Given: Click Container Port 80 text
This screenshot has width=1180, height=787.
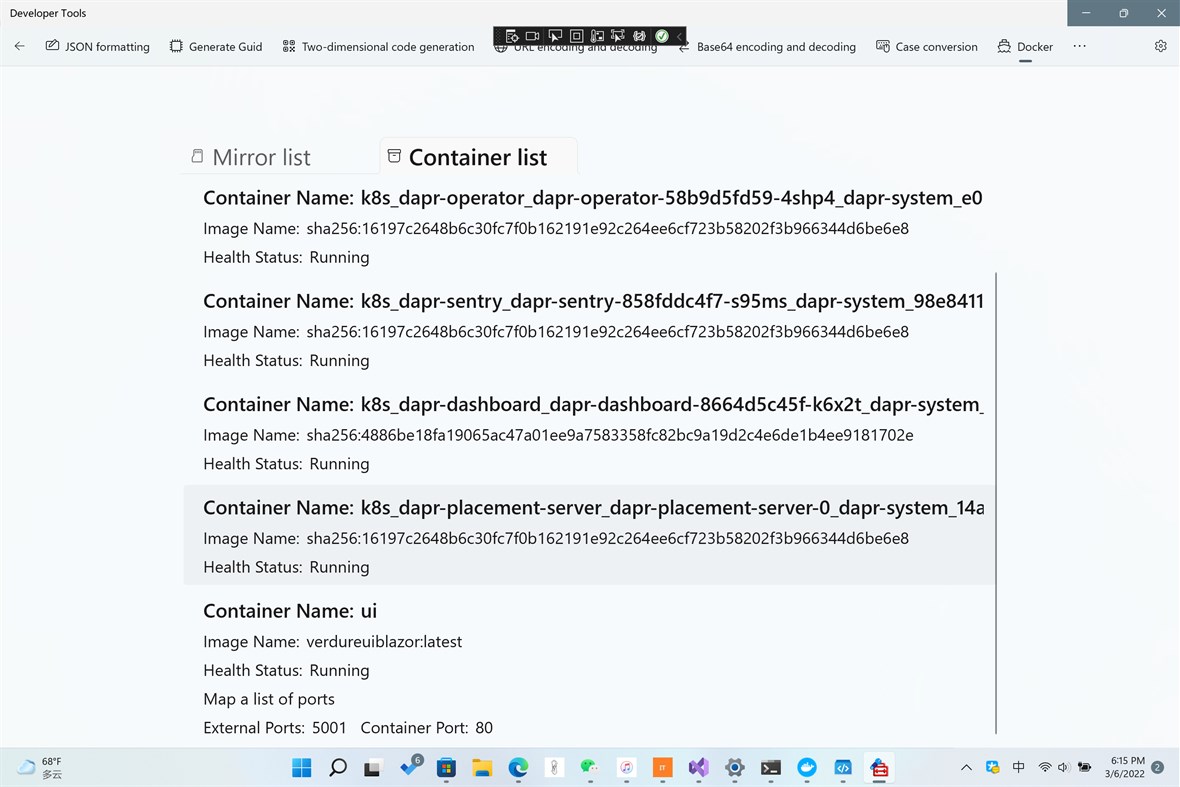Looking at the screenshot, I should pyautogui.click(x=427, y=728).
